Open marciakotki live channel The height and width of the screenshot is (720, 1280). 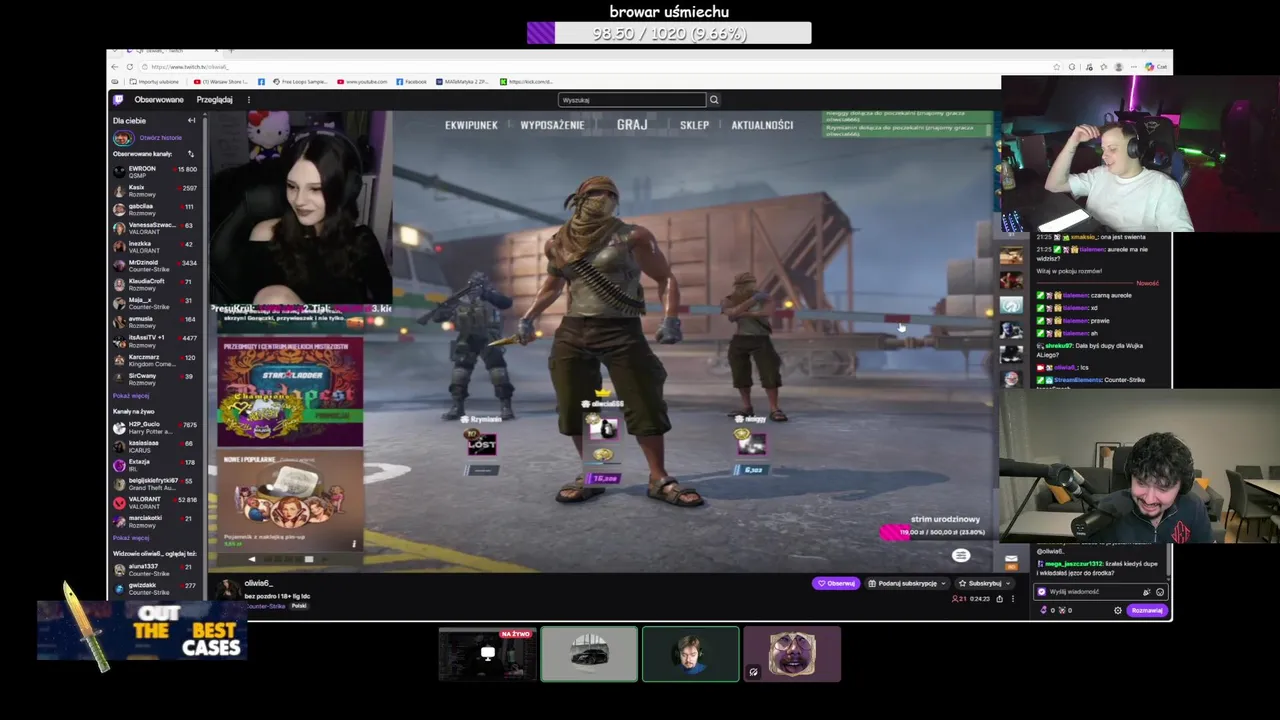(x=155, y=521)
